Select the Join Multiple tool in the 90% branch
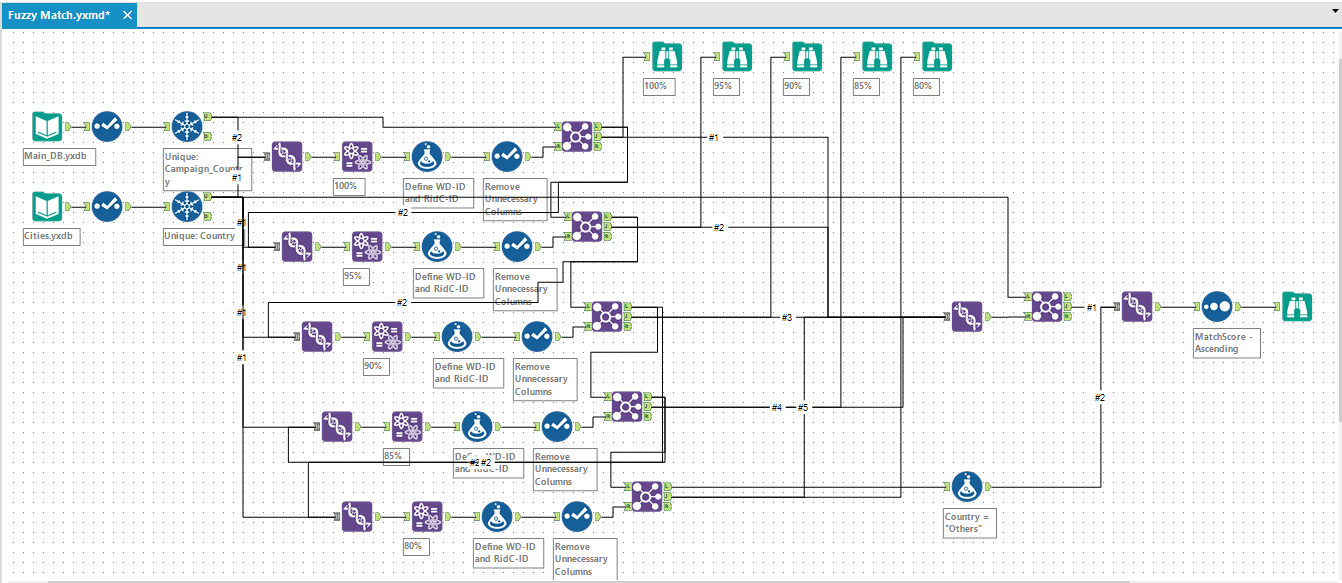Viewport: 1342px width, 583px height. point(607,317)
